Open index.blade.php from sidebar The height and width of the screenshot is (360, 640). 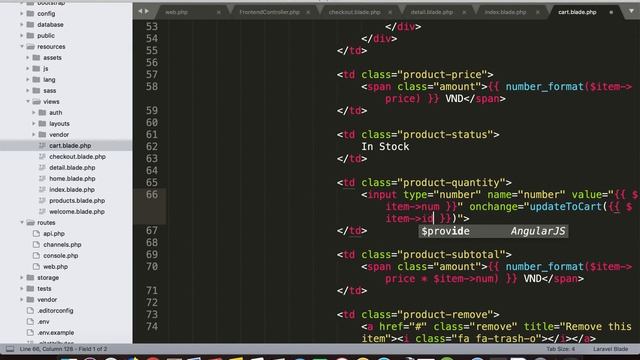point(72,190)
